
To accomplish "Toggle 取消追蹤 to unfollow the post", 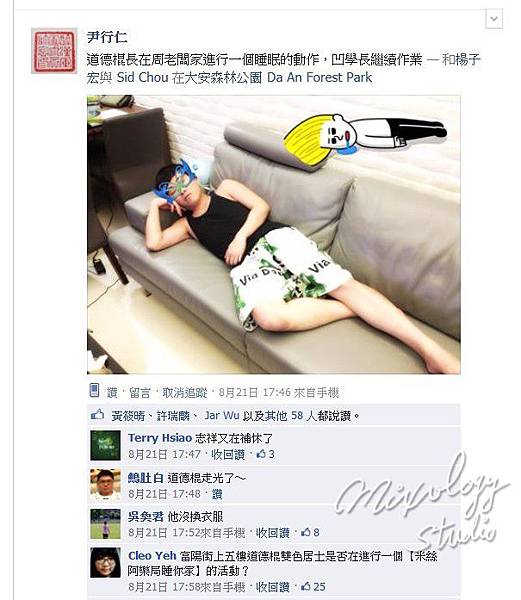I will pyautogui.click(x=185, y=393).
